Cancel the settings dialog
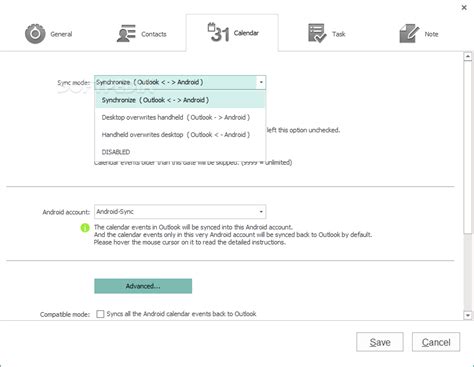Viewport: 474px width, 367px height. pyautogui.click(x=436, y=342)
